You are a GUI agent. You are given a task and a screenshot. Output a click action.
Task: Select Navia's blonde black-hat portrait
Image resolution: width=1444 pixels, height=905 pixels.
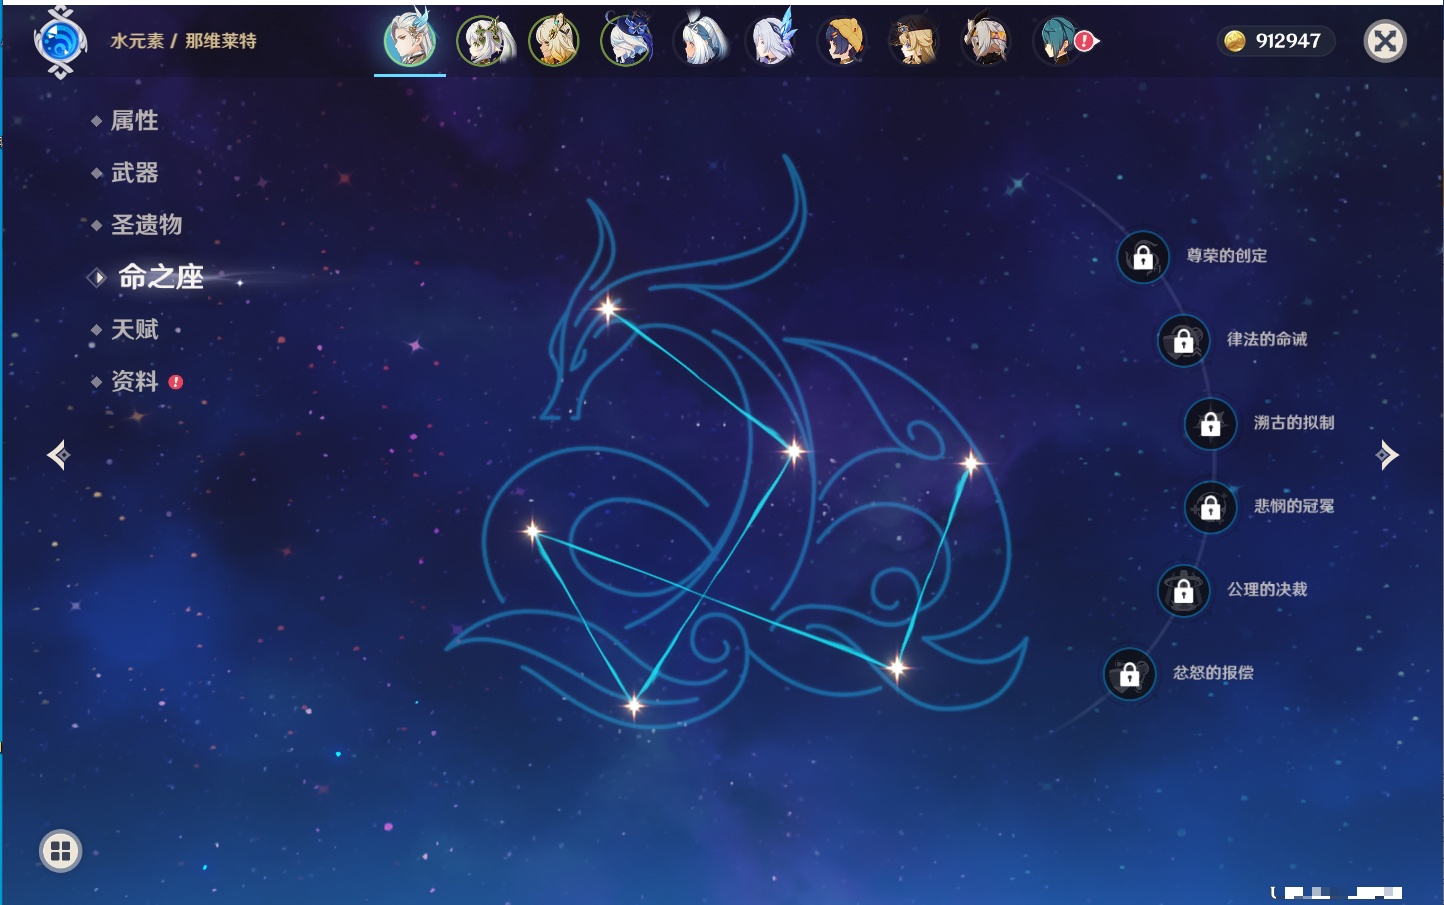coord(913,42)
